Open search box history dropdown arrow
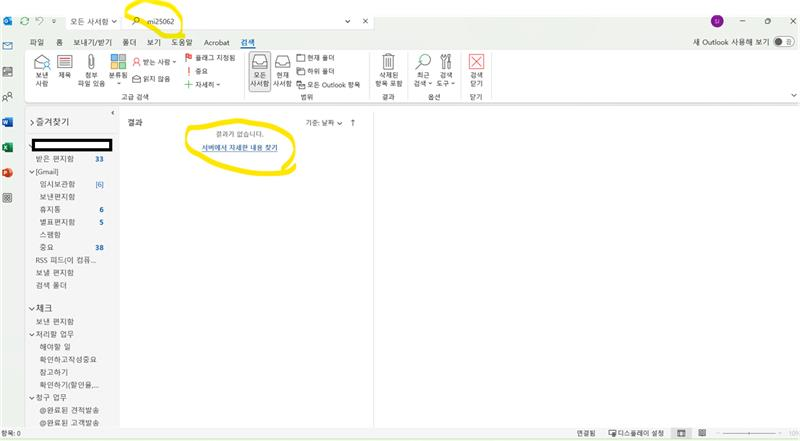This screenshot has height=441, width=800. click(x=347, y=21)
